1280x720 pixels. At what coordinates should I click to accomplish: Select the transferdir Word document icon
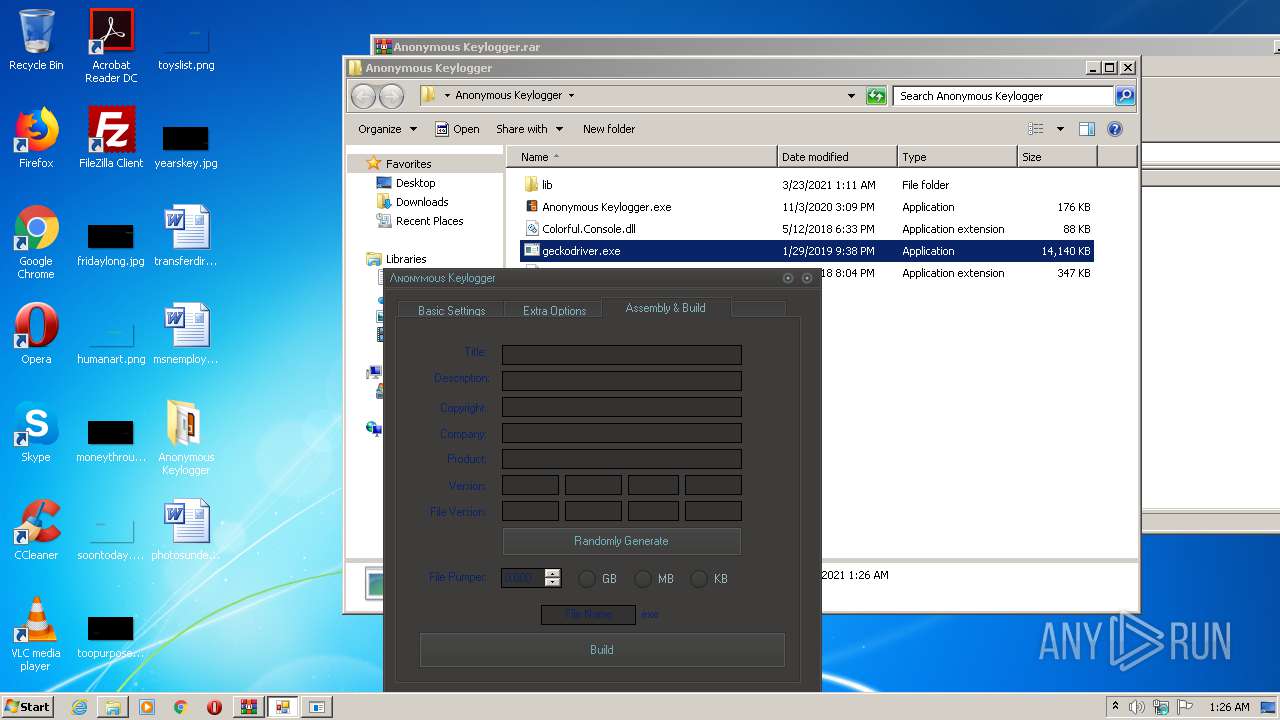click(x=185, y=236)
